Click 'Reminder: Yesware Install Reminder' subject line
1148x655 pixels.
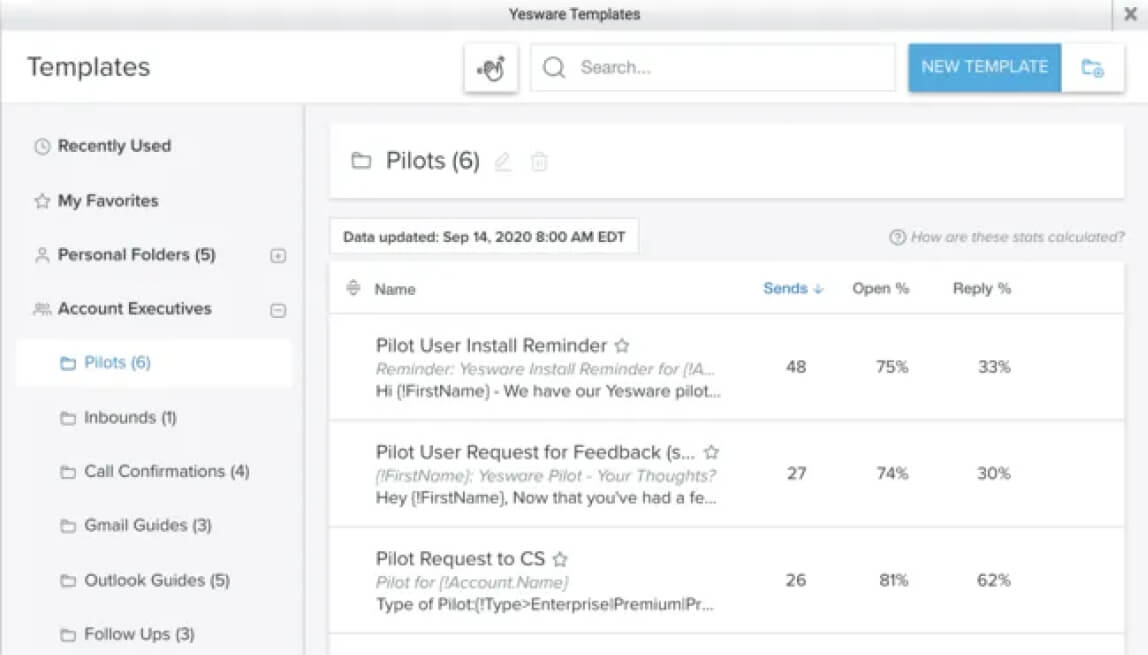pos(545,369)
